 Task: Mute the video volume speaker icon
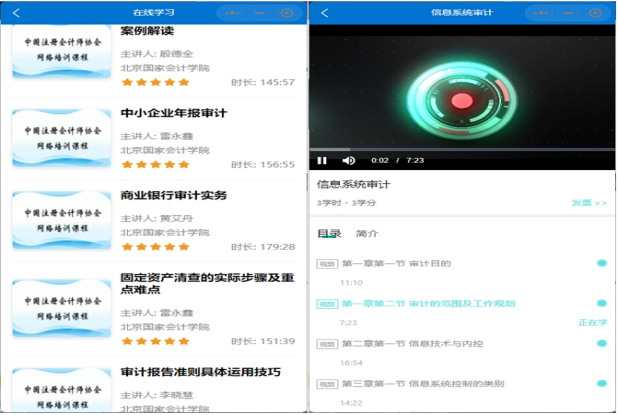click(x=349, y=160)
